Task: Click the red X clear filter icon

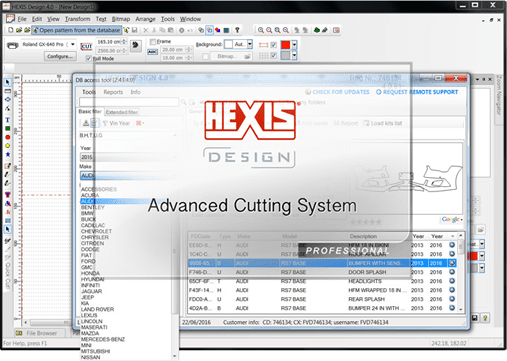Action: (x=139, y=123)
